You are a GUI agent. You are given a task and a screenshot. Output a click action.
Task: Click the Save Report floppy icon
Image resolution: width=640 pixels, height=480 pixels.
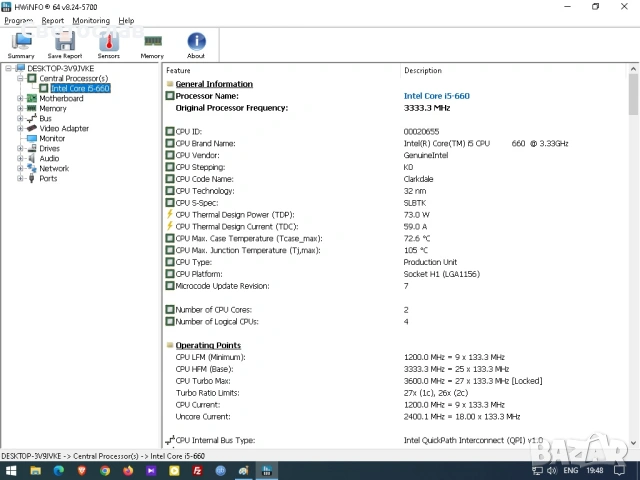[x=65, y=45]
